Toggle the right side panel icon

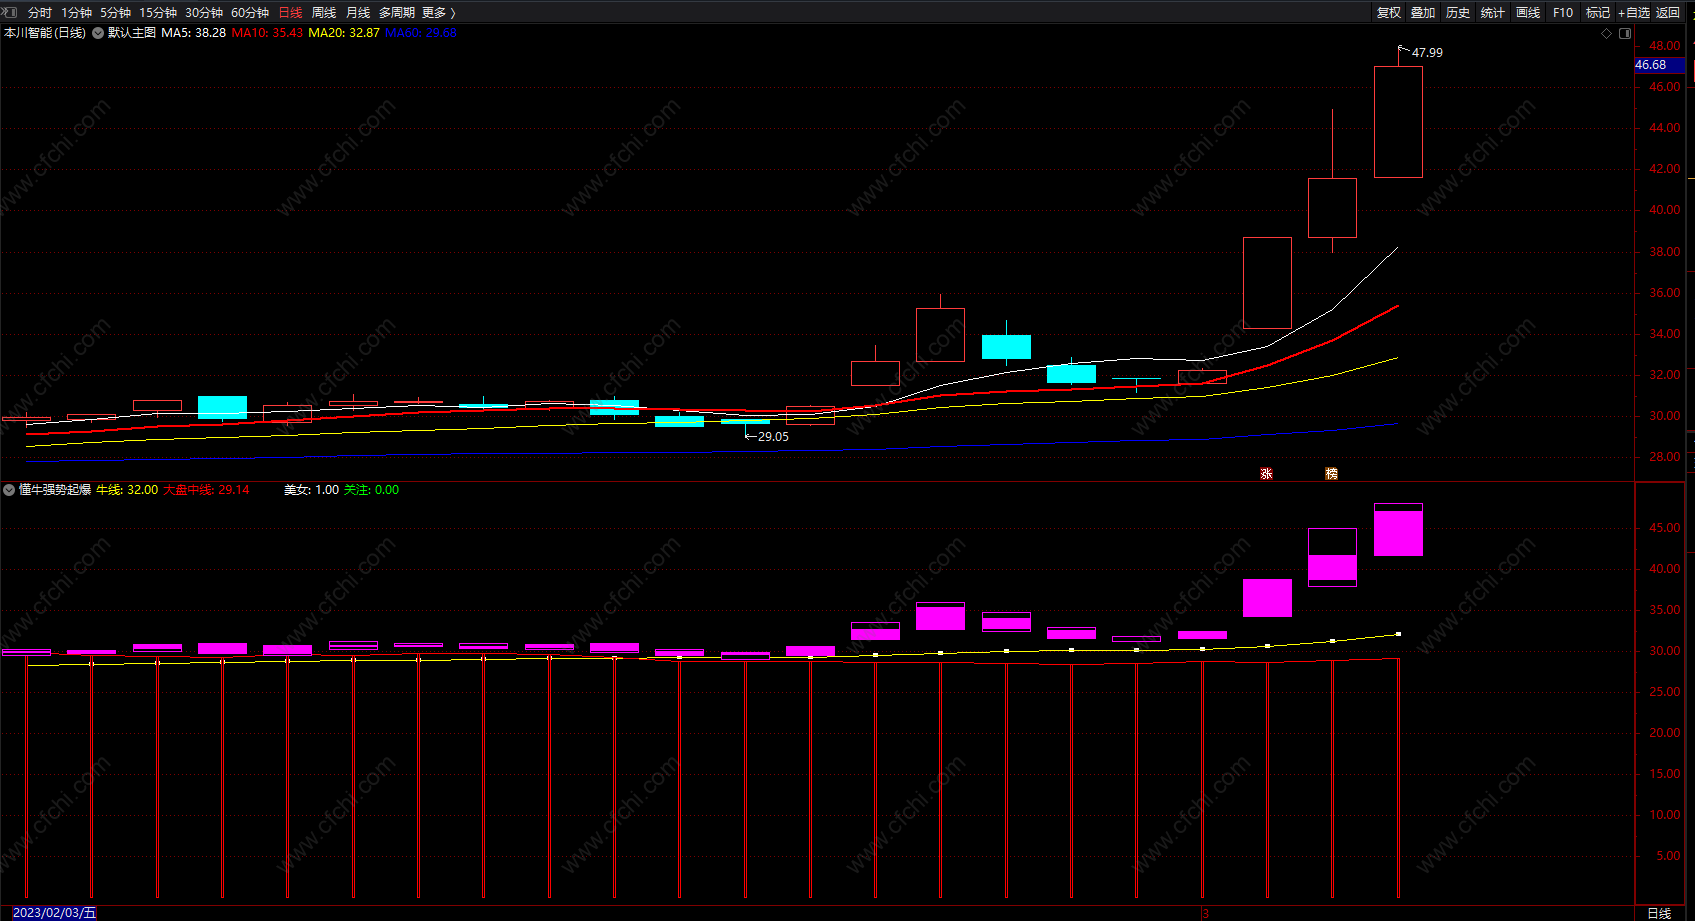click(x=1625, y=33)
